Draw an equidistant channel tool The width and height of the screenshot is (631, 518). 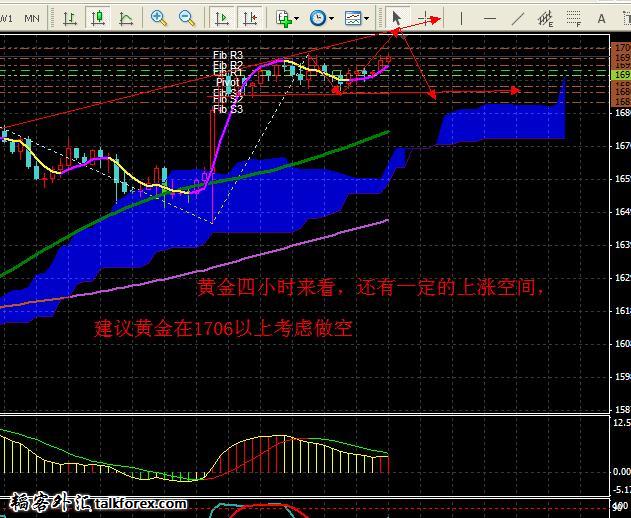tap(545, 18)
